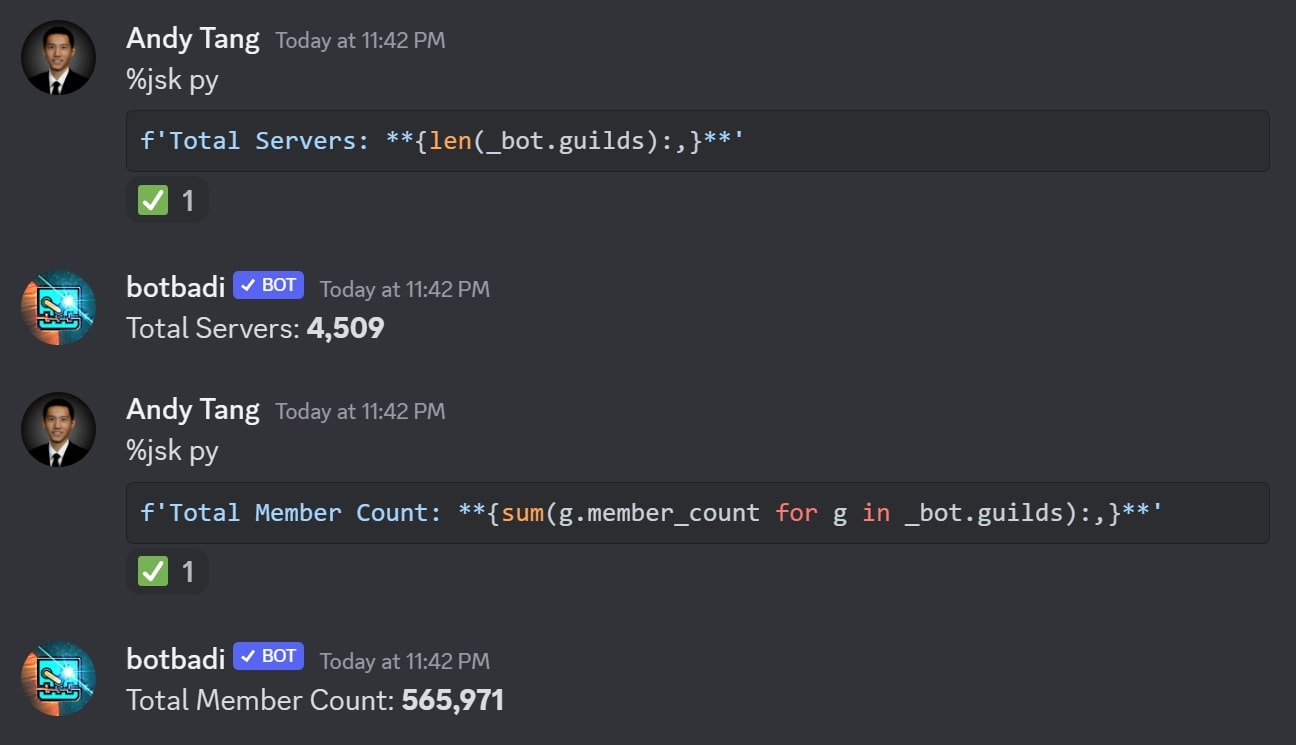
Task: Click the code block containing sum(g.member_count)
Action: [x=697, y=513]
